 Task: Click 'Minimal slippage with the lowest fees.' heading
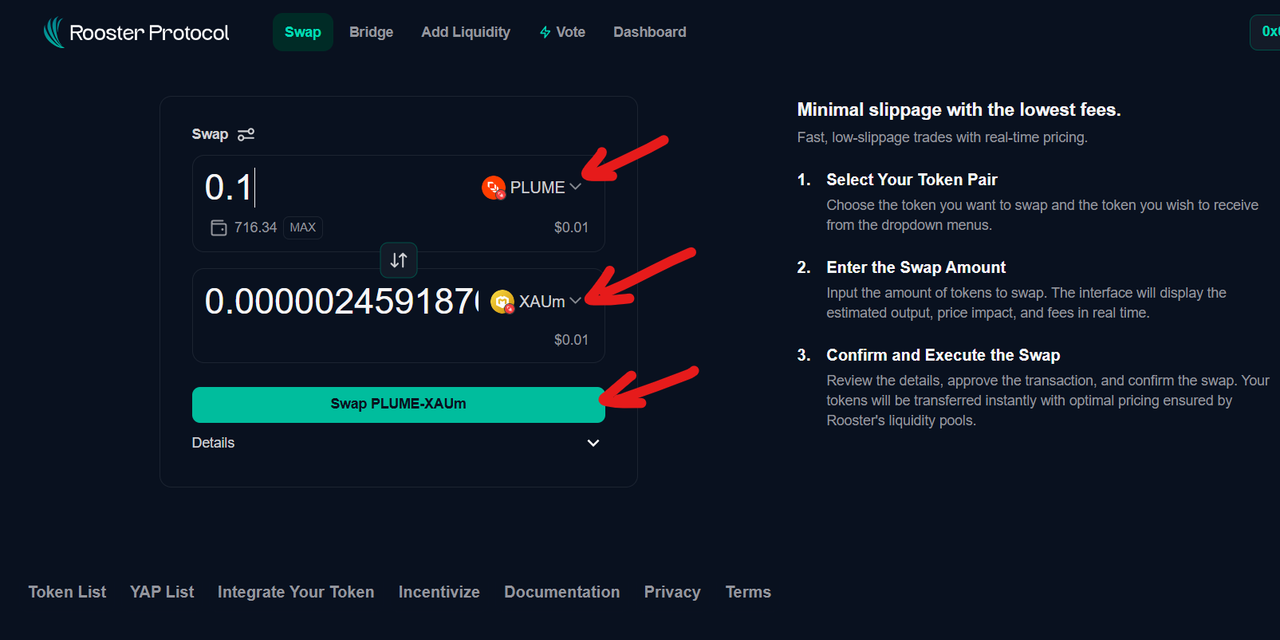[959, 110]
